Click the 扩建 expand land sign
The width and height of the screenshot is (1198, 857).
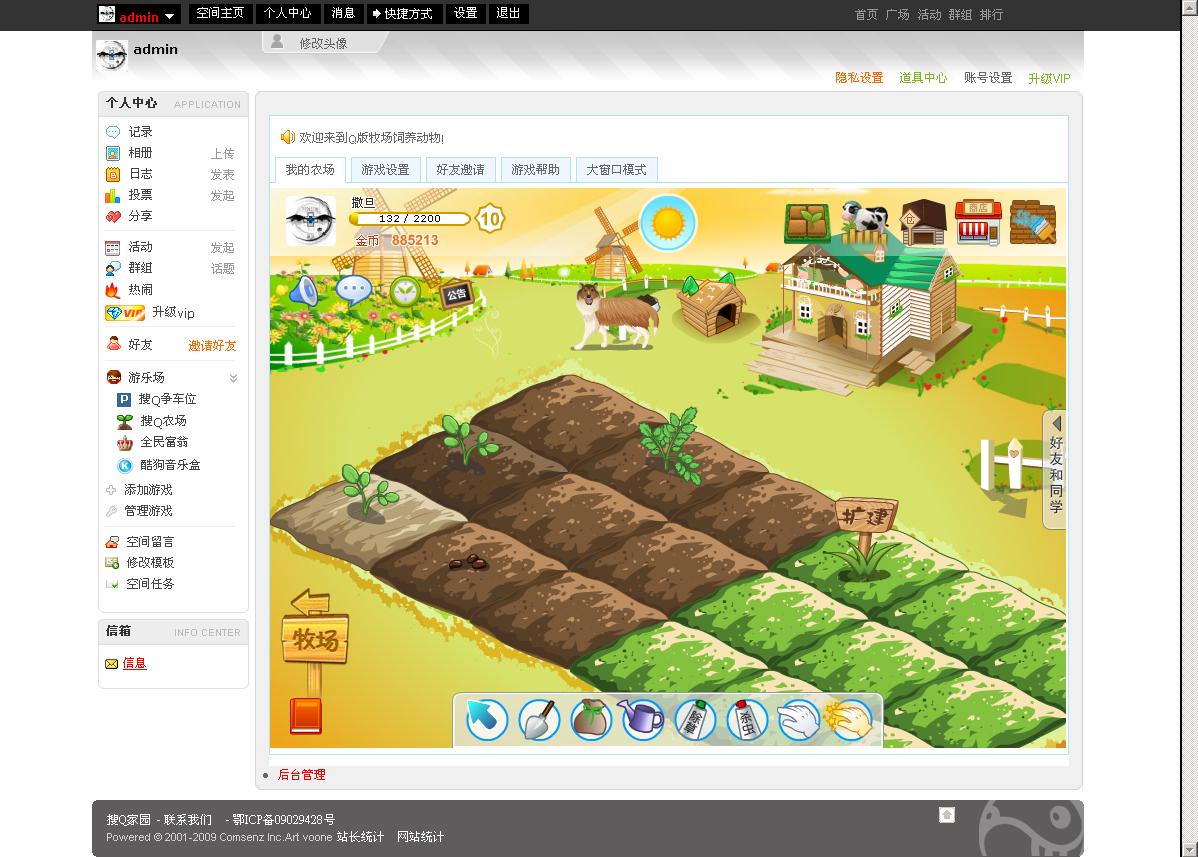click(x=866, y=516)
